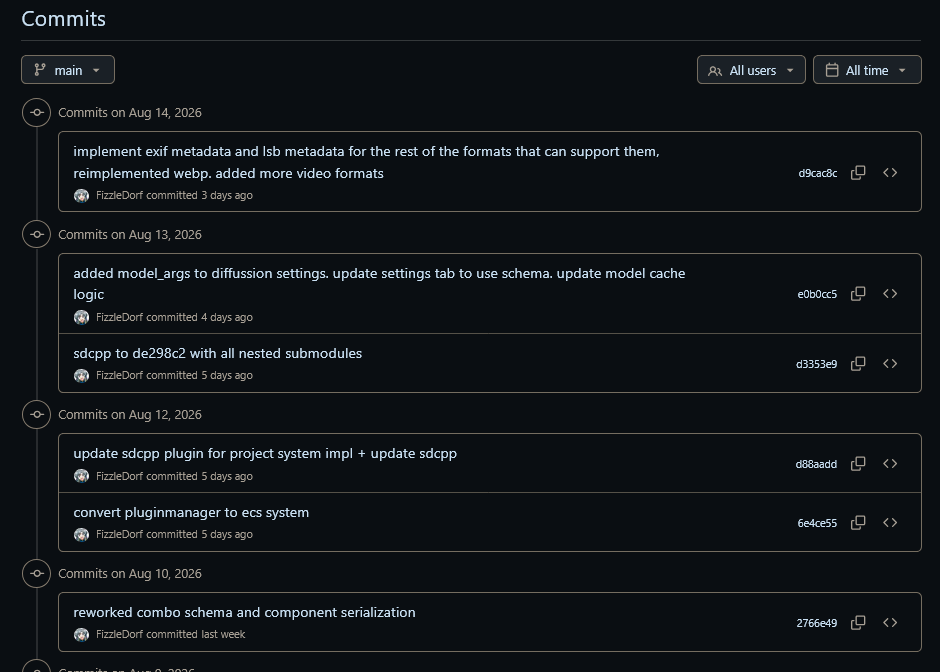Image resolution: width=940 pixels, height=672 pixels.
Task: Open commit 'update sdcpp plugin for project system'
Action: (x=265, y=453)
